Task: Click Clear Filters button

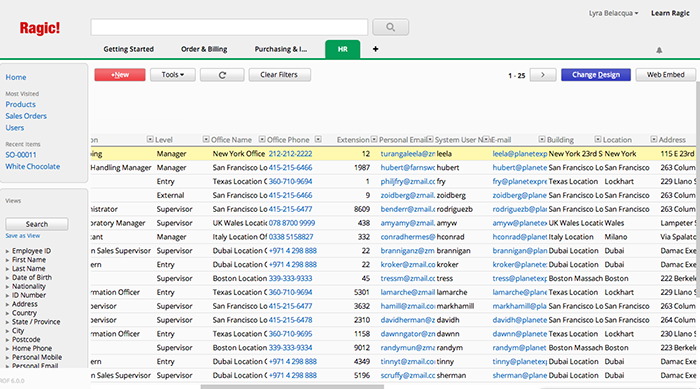Action: (279, 75)
